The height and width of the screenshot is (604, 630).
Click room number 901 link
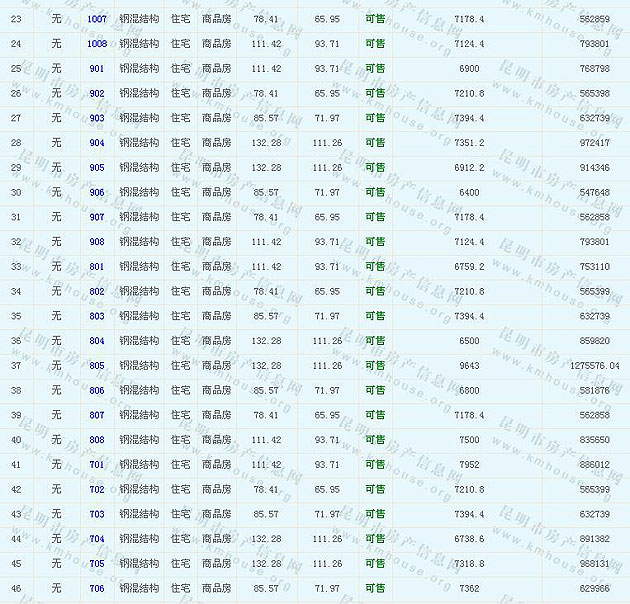point(97,68)
